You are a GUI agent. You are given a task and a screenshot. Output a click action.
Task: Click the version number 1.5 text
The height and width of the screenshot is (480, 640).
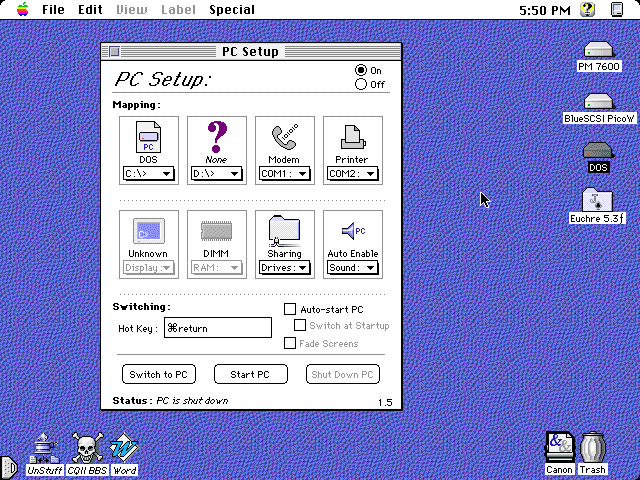tap(385, 403)
